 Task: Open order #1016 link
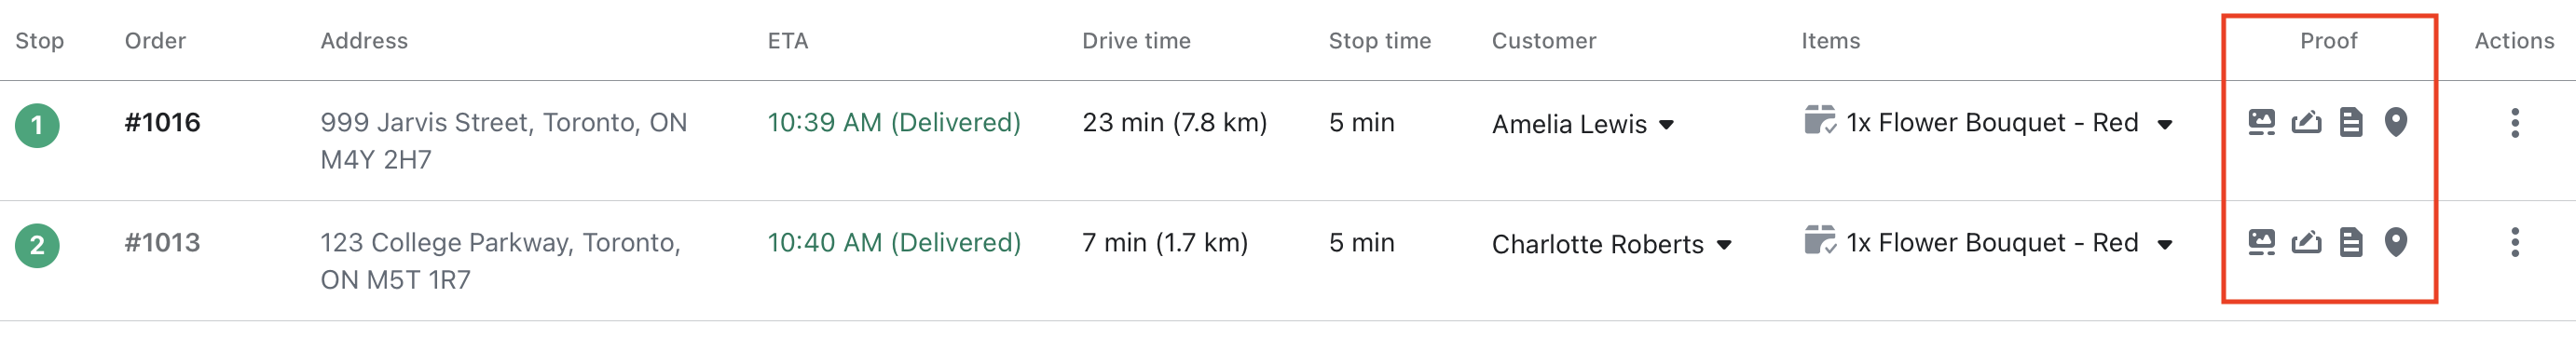pyautogui.click(x=162, y=123)
